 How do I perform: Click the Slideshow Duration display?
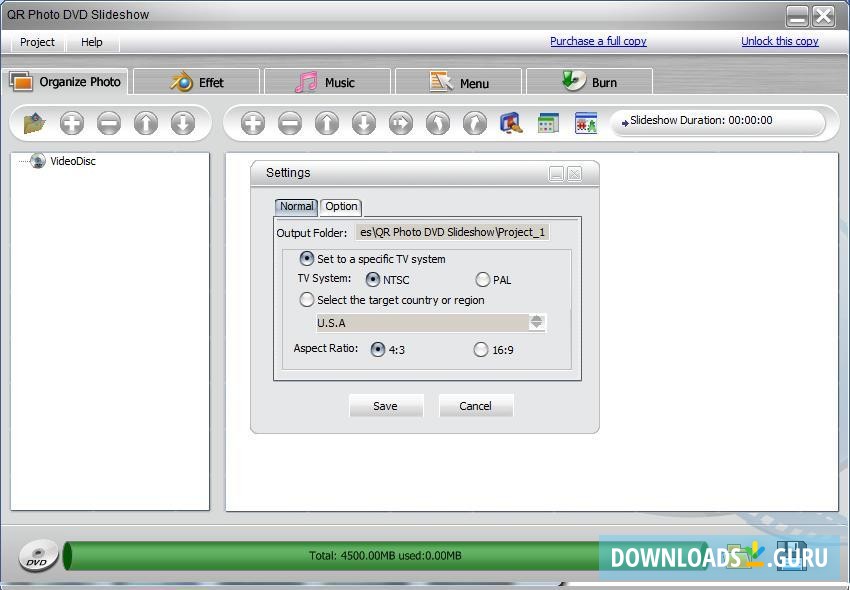(x=718, y=123)
